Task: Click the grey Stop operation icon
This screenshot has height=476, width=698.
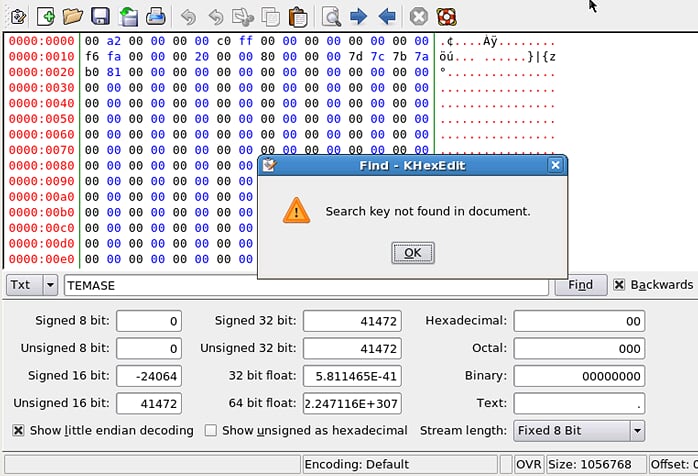Action: click(x=418, y=17)
